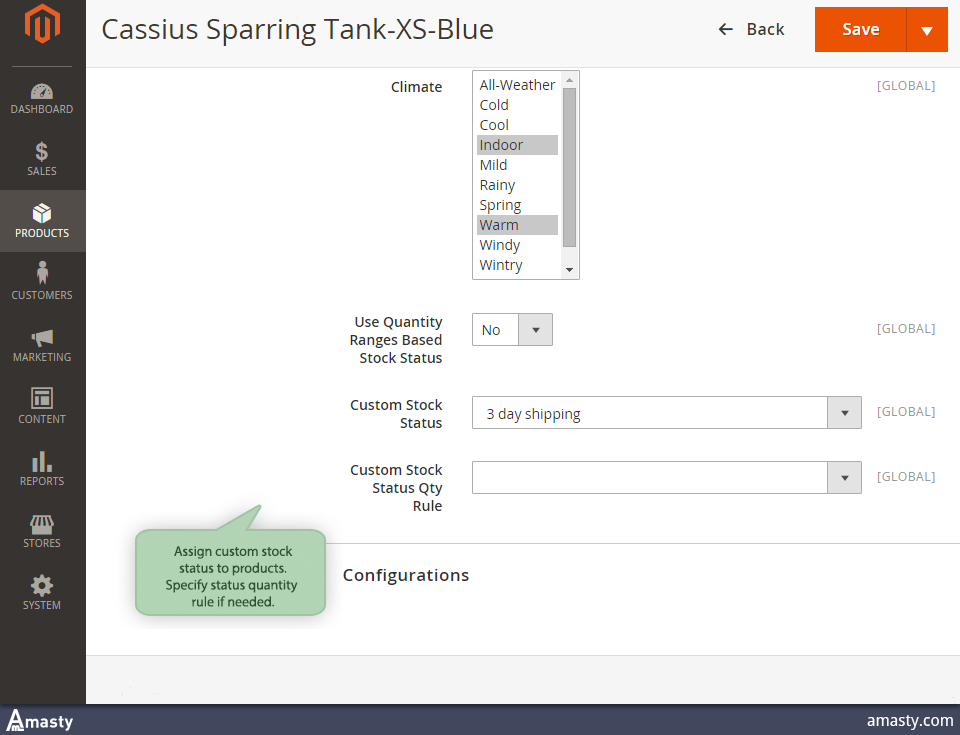The image size is (960, 735).
Task: Select Indoor in the Climate list
Action: [516, 145]
